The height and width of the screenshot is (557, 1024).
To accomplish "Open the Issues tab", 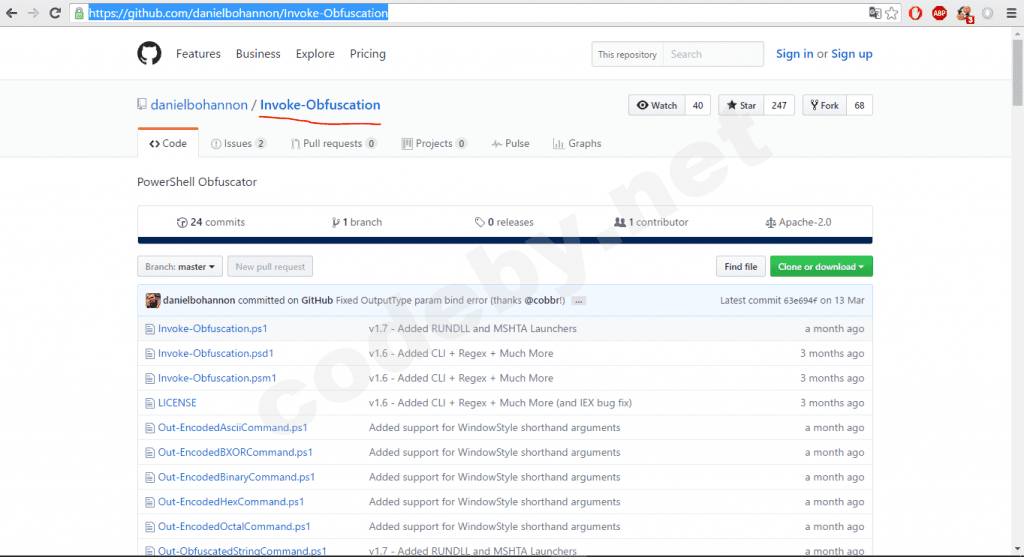I will pos(238,144).
